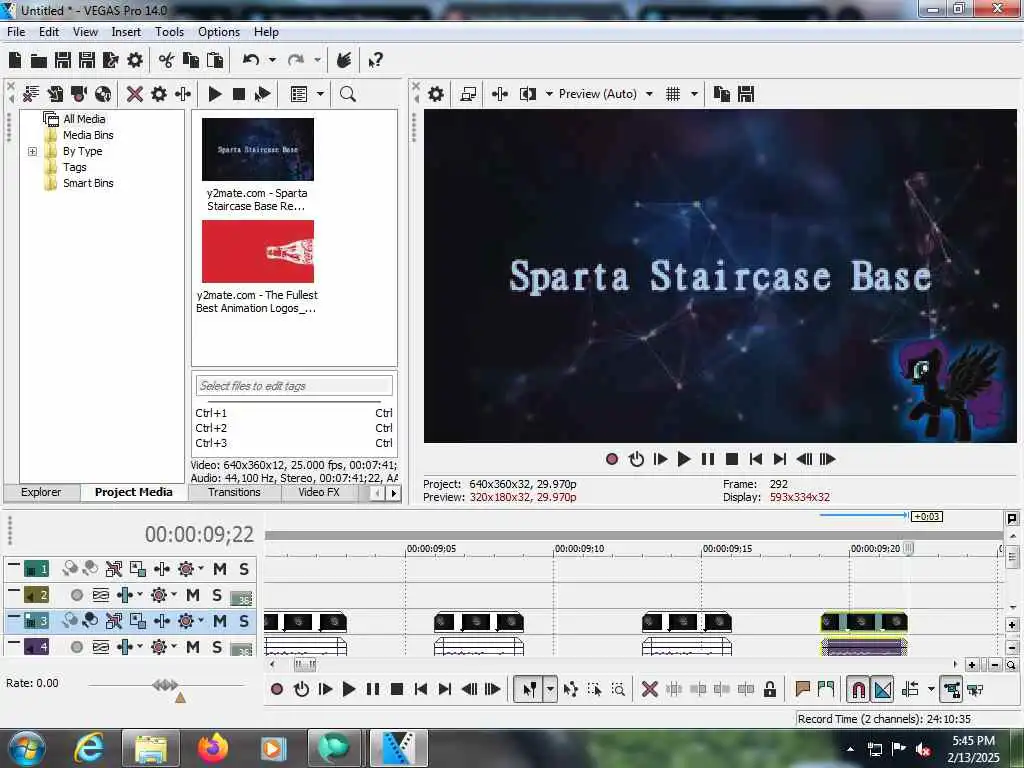
Task: Toggle Enable Snapping magnet button
Action: 859,689
